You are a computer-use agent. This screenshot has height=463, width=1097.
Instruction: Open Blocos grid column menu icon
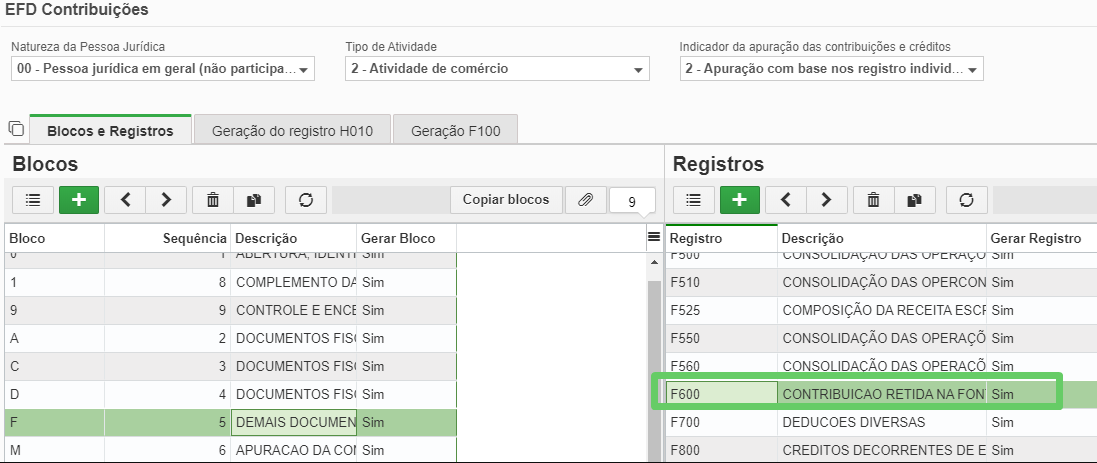click(654, 237)
